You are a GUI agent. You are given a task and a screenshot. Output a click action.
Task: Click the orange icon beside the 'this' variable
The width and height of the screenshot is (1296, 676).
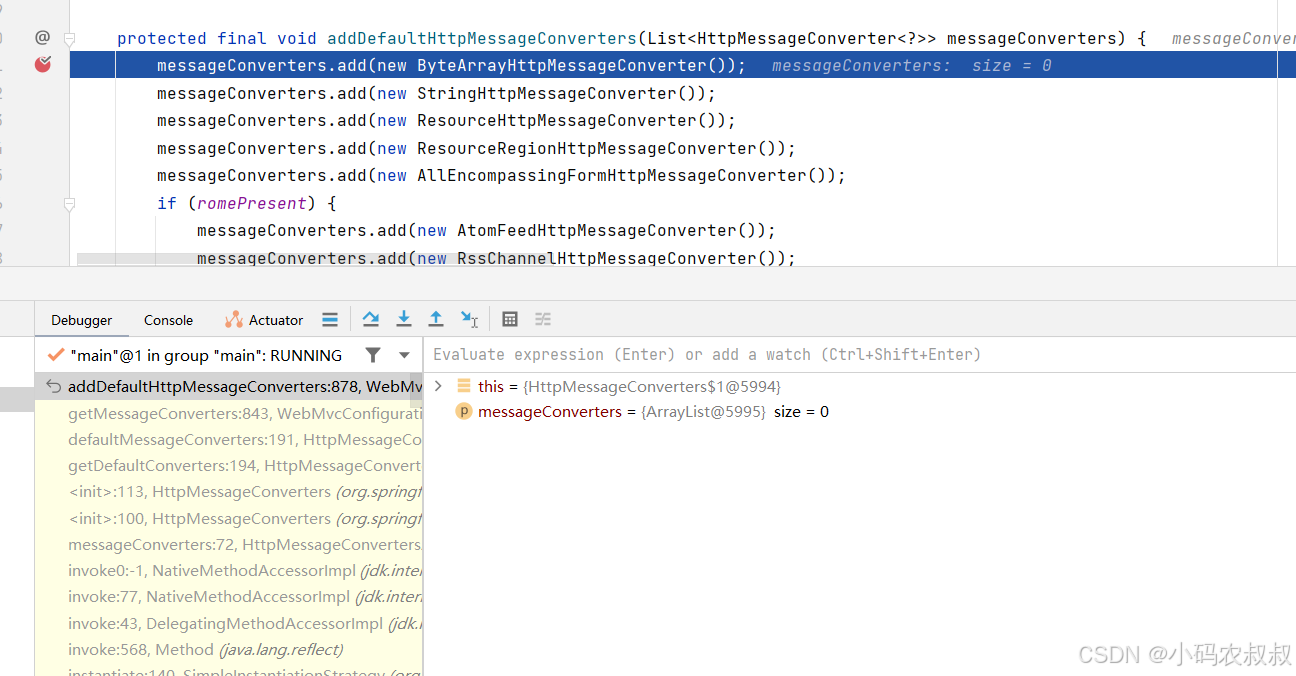point(464,386)
